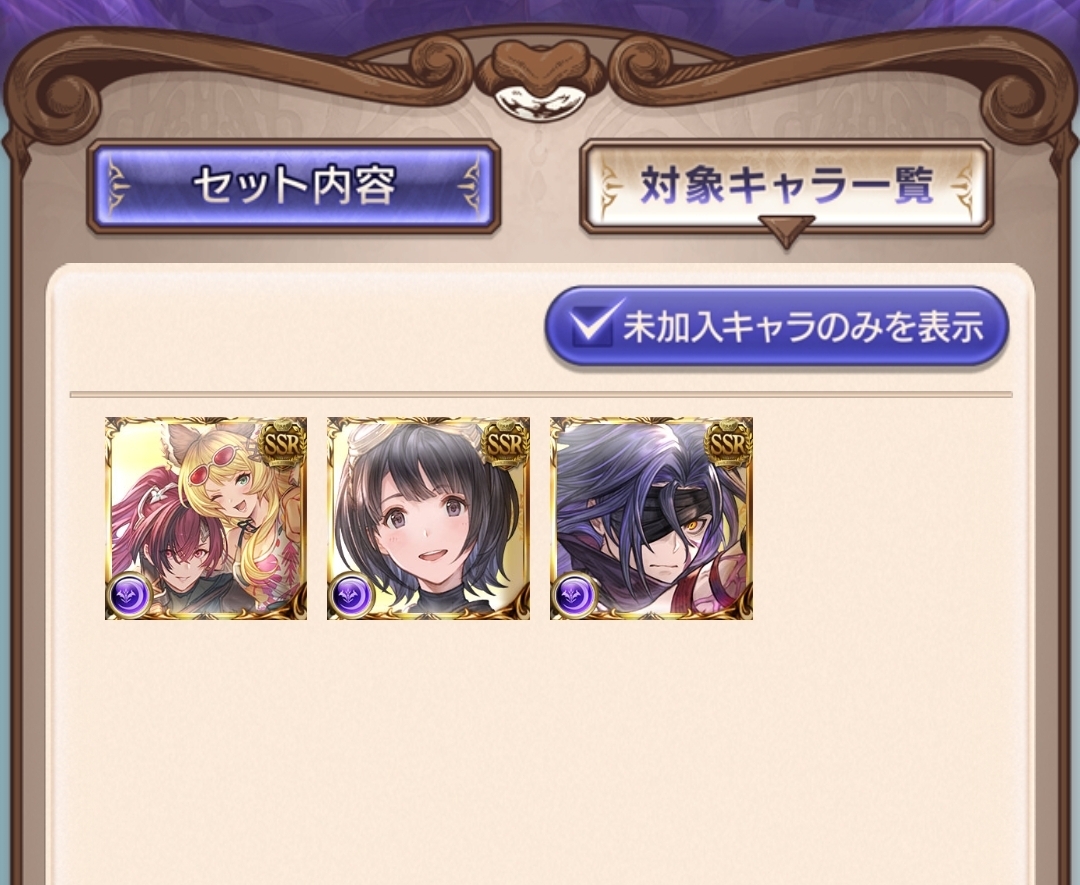Select the black-haired girl character portrait
Image resolution: width=1080 pixels, height=885 pixels.
point(428,518)
